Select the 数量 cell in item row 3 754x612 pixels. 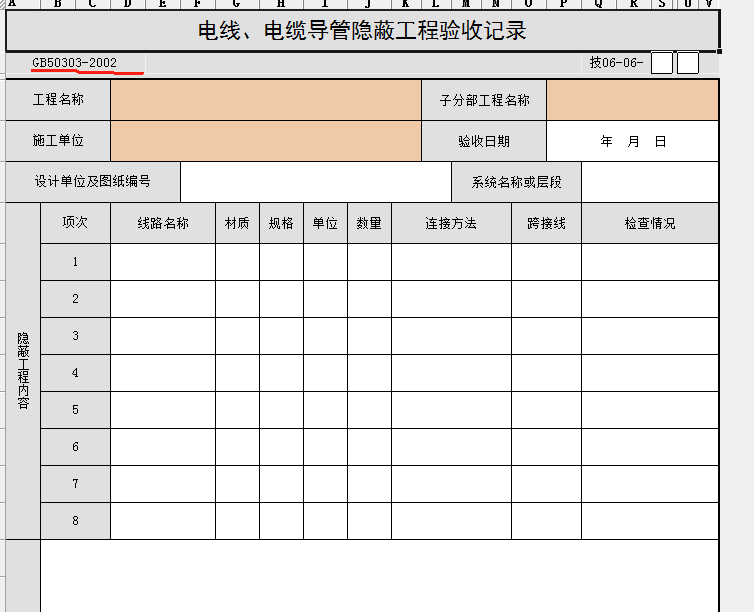pos(369,336)
